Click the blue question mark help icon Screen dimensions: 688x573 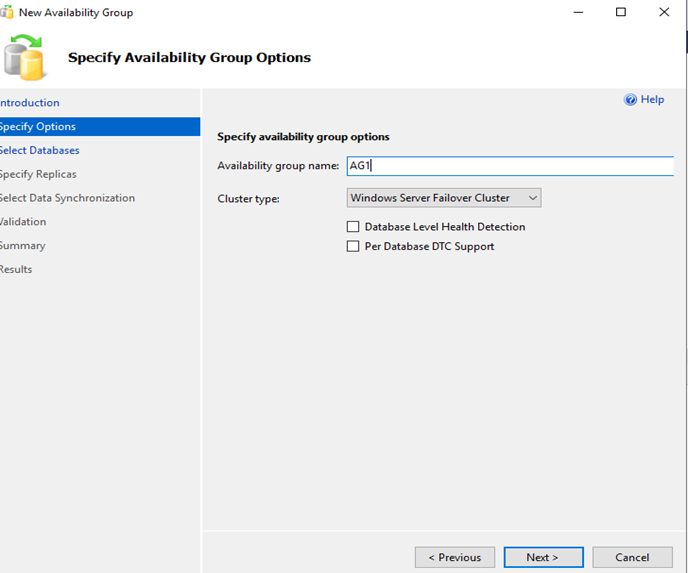630,100
